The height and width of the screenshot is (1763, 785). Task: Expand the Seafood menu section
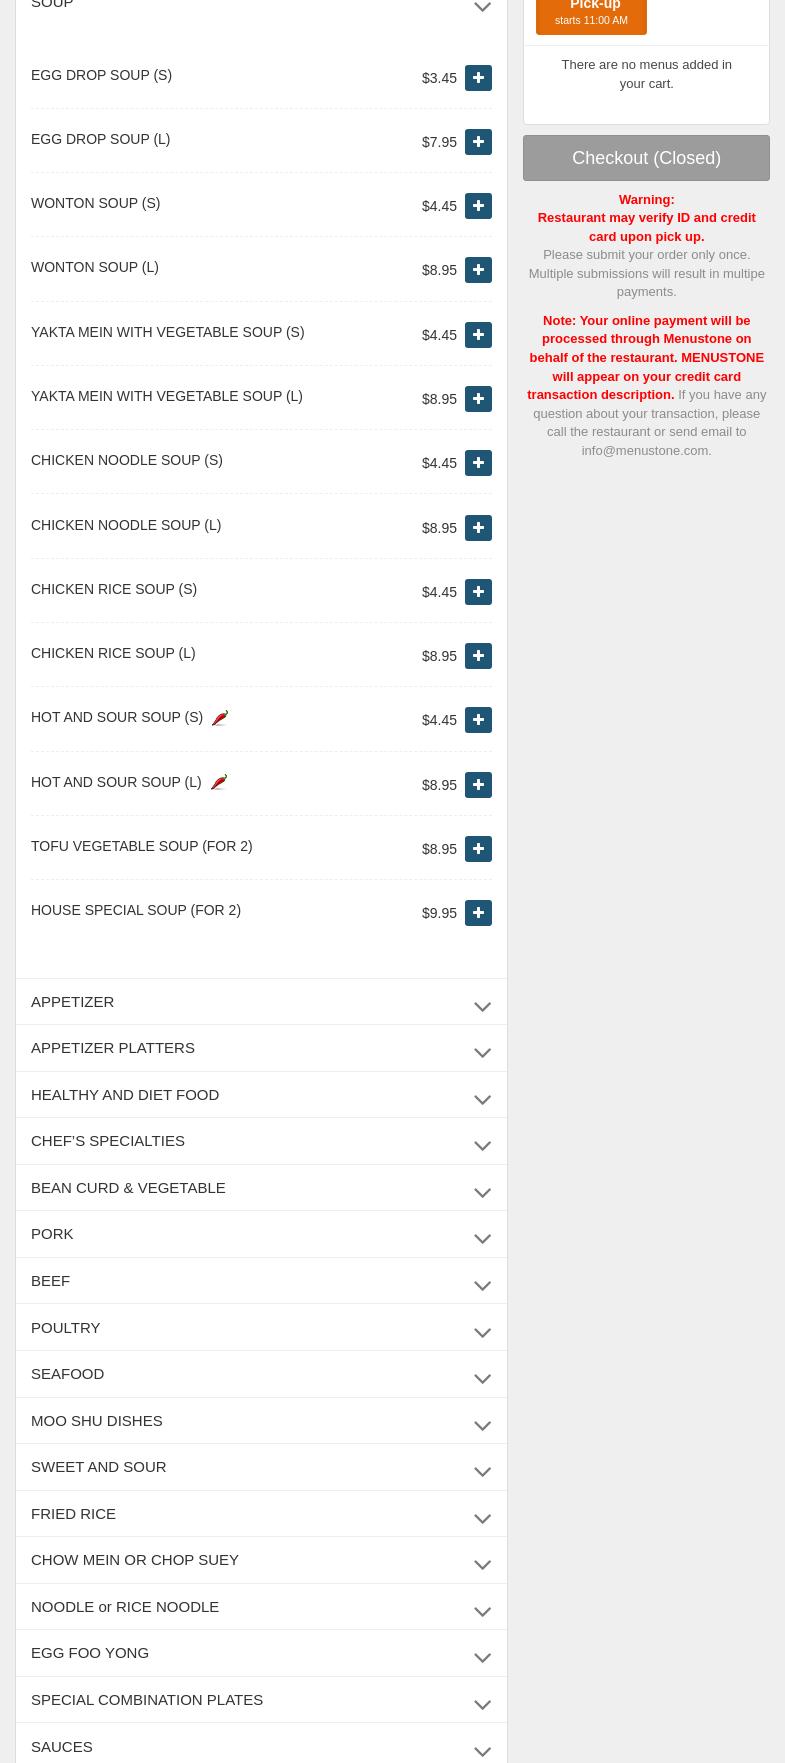click(x=261, y=1374)
